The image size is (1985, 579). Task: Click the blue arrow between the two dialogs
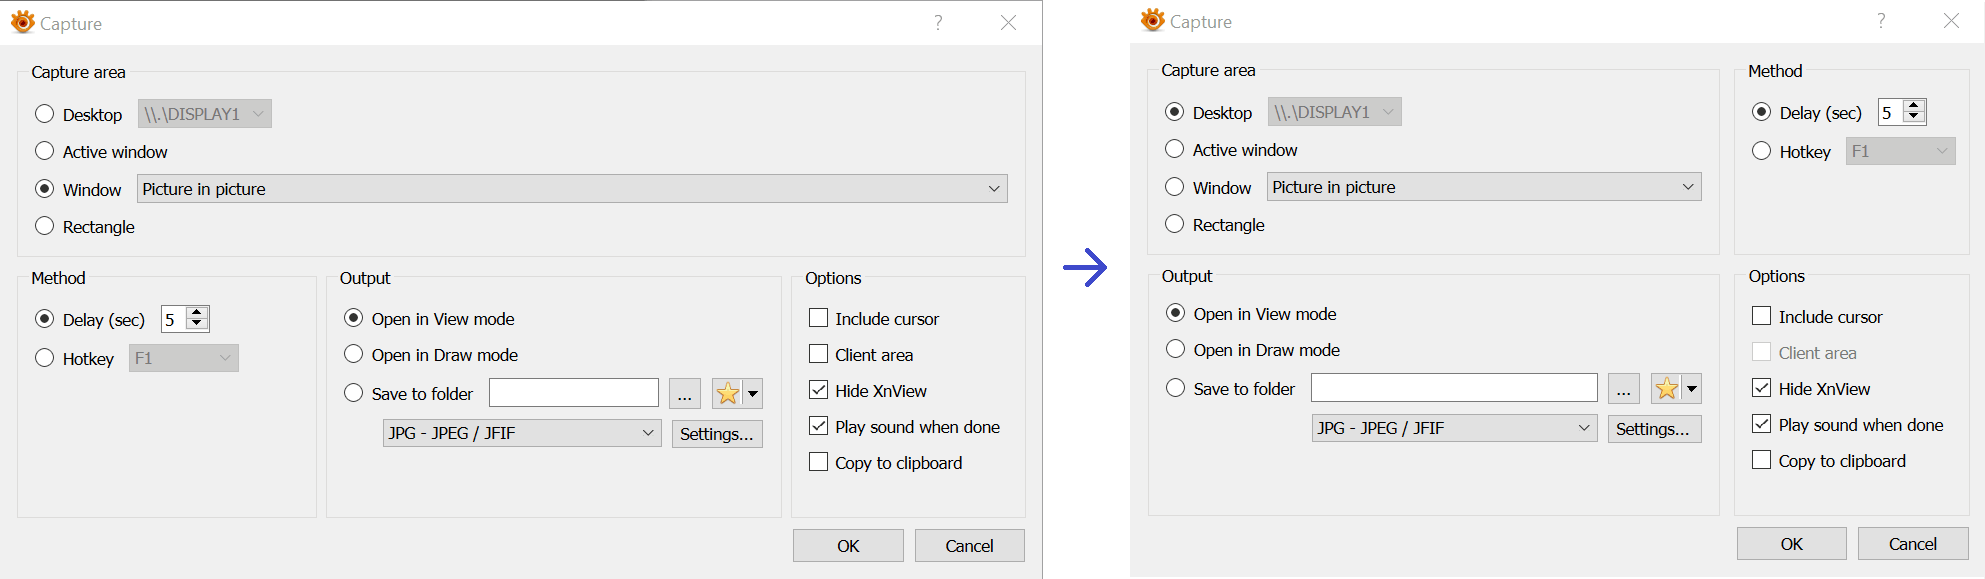click(1085, 267)
